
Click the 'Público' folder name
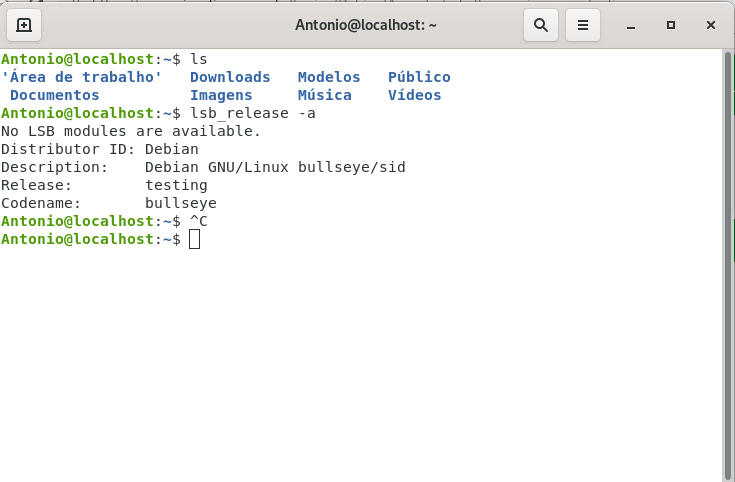pos(419,77)
